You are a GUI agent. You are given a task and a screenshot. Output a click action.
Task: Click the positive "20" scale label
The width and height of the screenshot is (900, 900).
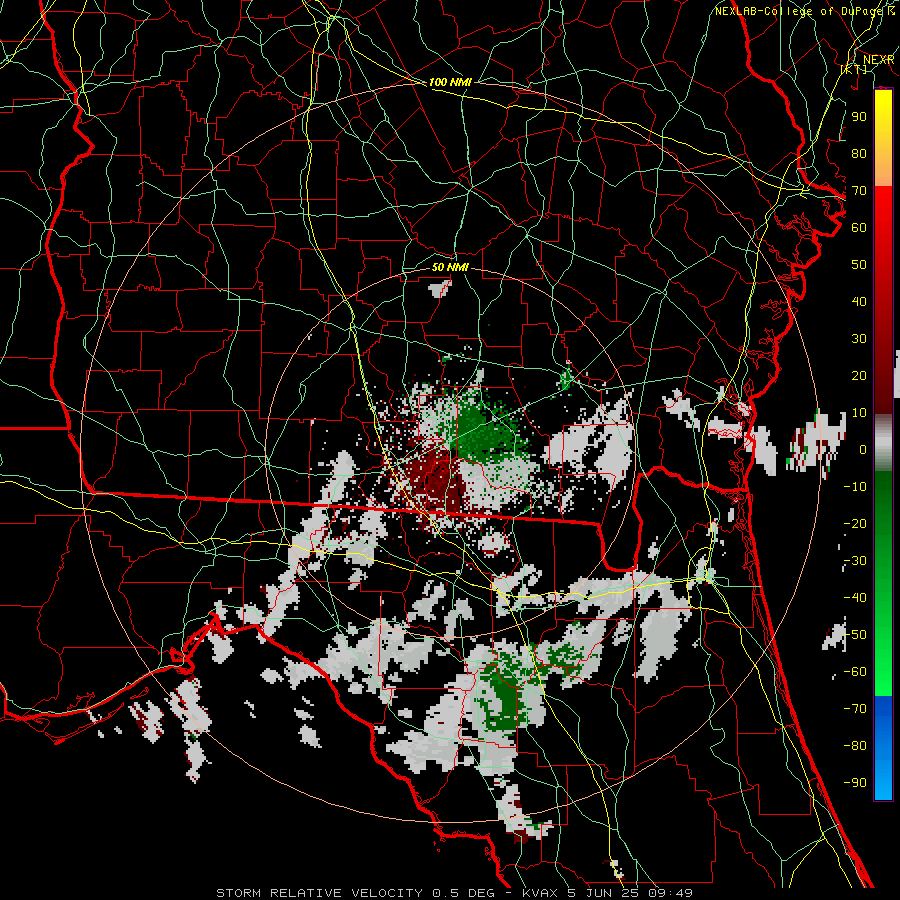(x=859, y=375)
